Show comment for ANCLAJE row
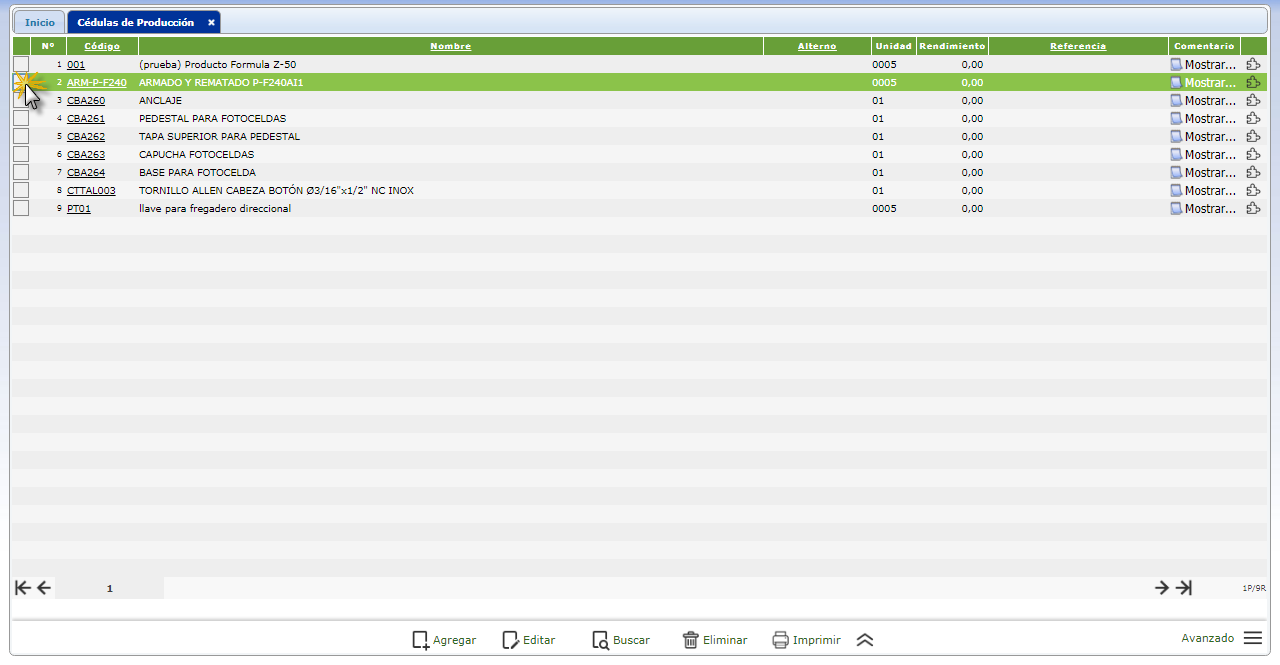 [x=1203, y=100]
